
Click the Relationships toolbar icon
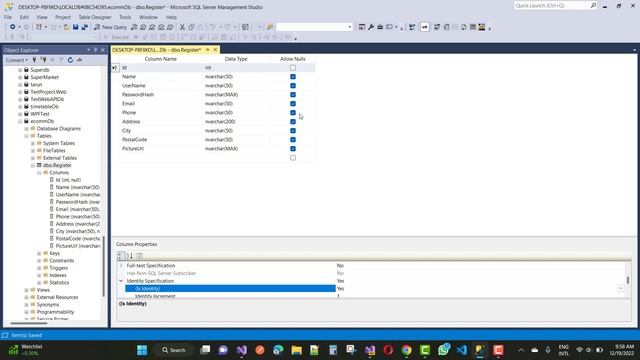(x=437, y=27)
